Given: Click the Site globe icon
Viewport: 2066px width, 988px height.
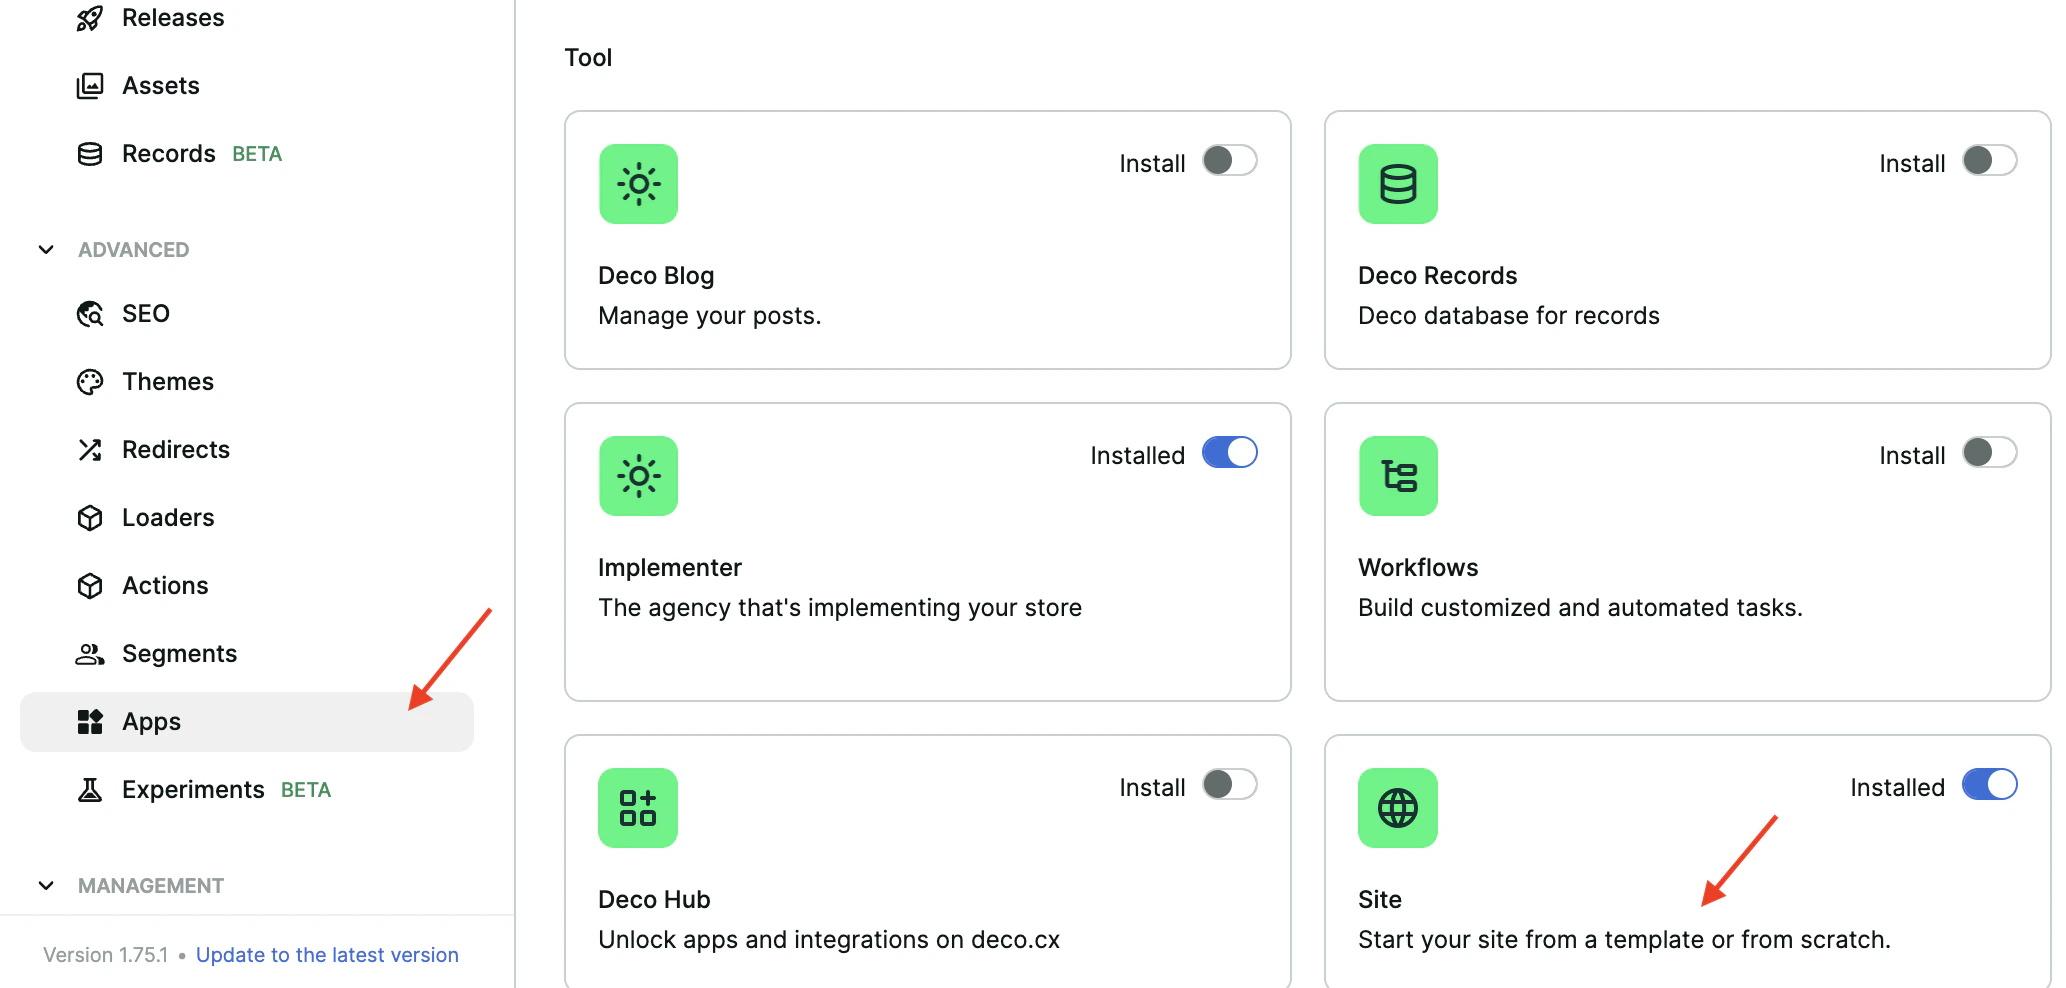Looking at the screenshot, I should point(1397,808).
